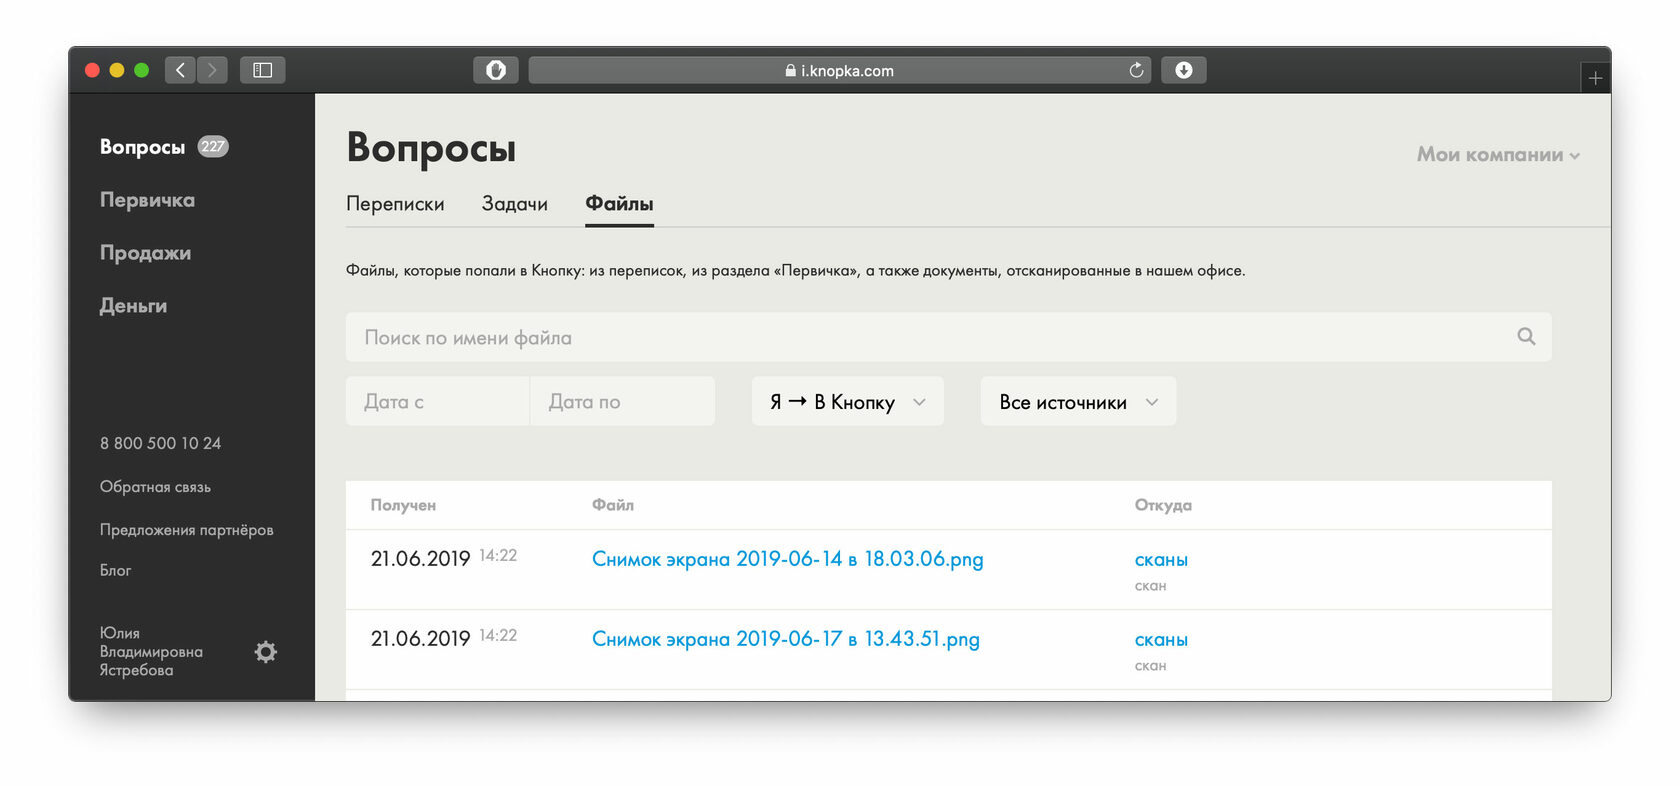This screenshot has width=1680, height=786.
Task: Open Вопросы in the left sidebar
Action: [x=142, y=147]
